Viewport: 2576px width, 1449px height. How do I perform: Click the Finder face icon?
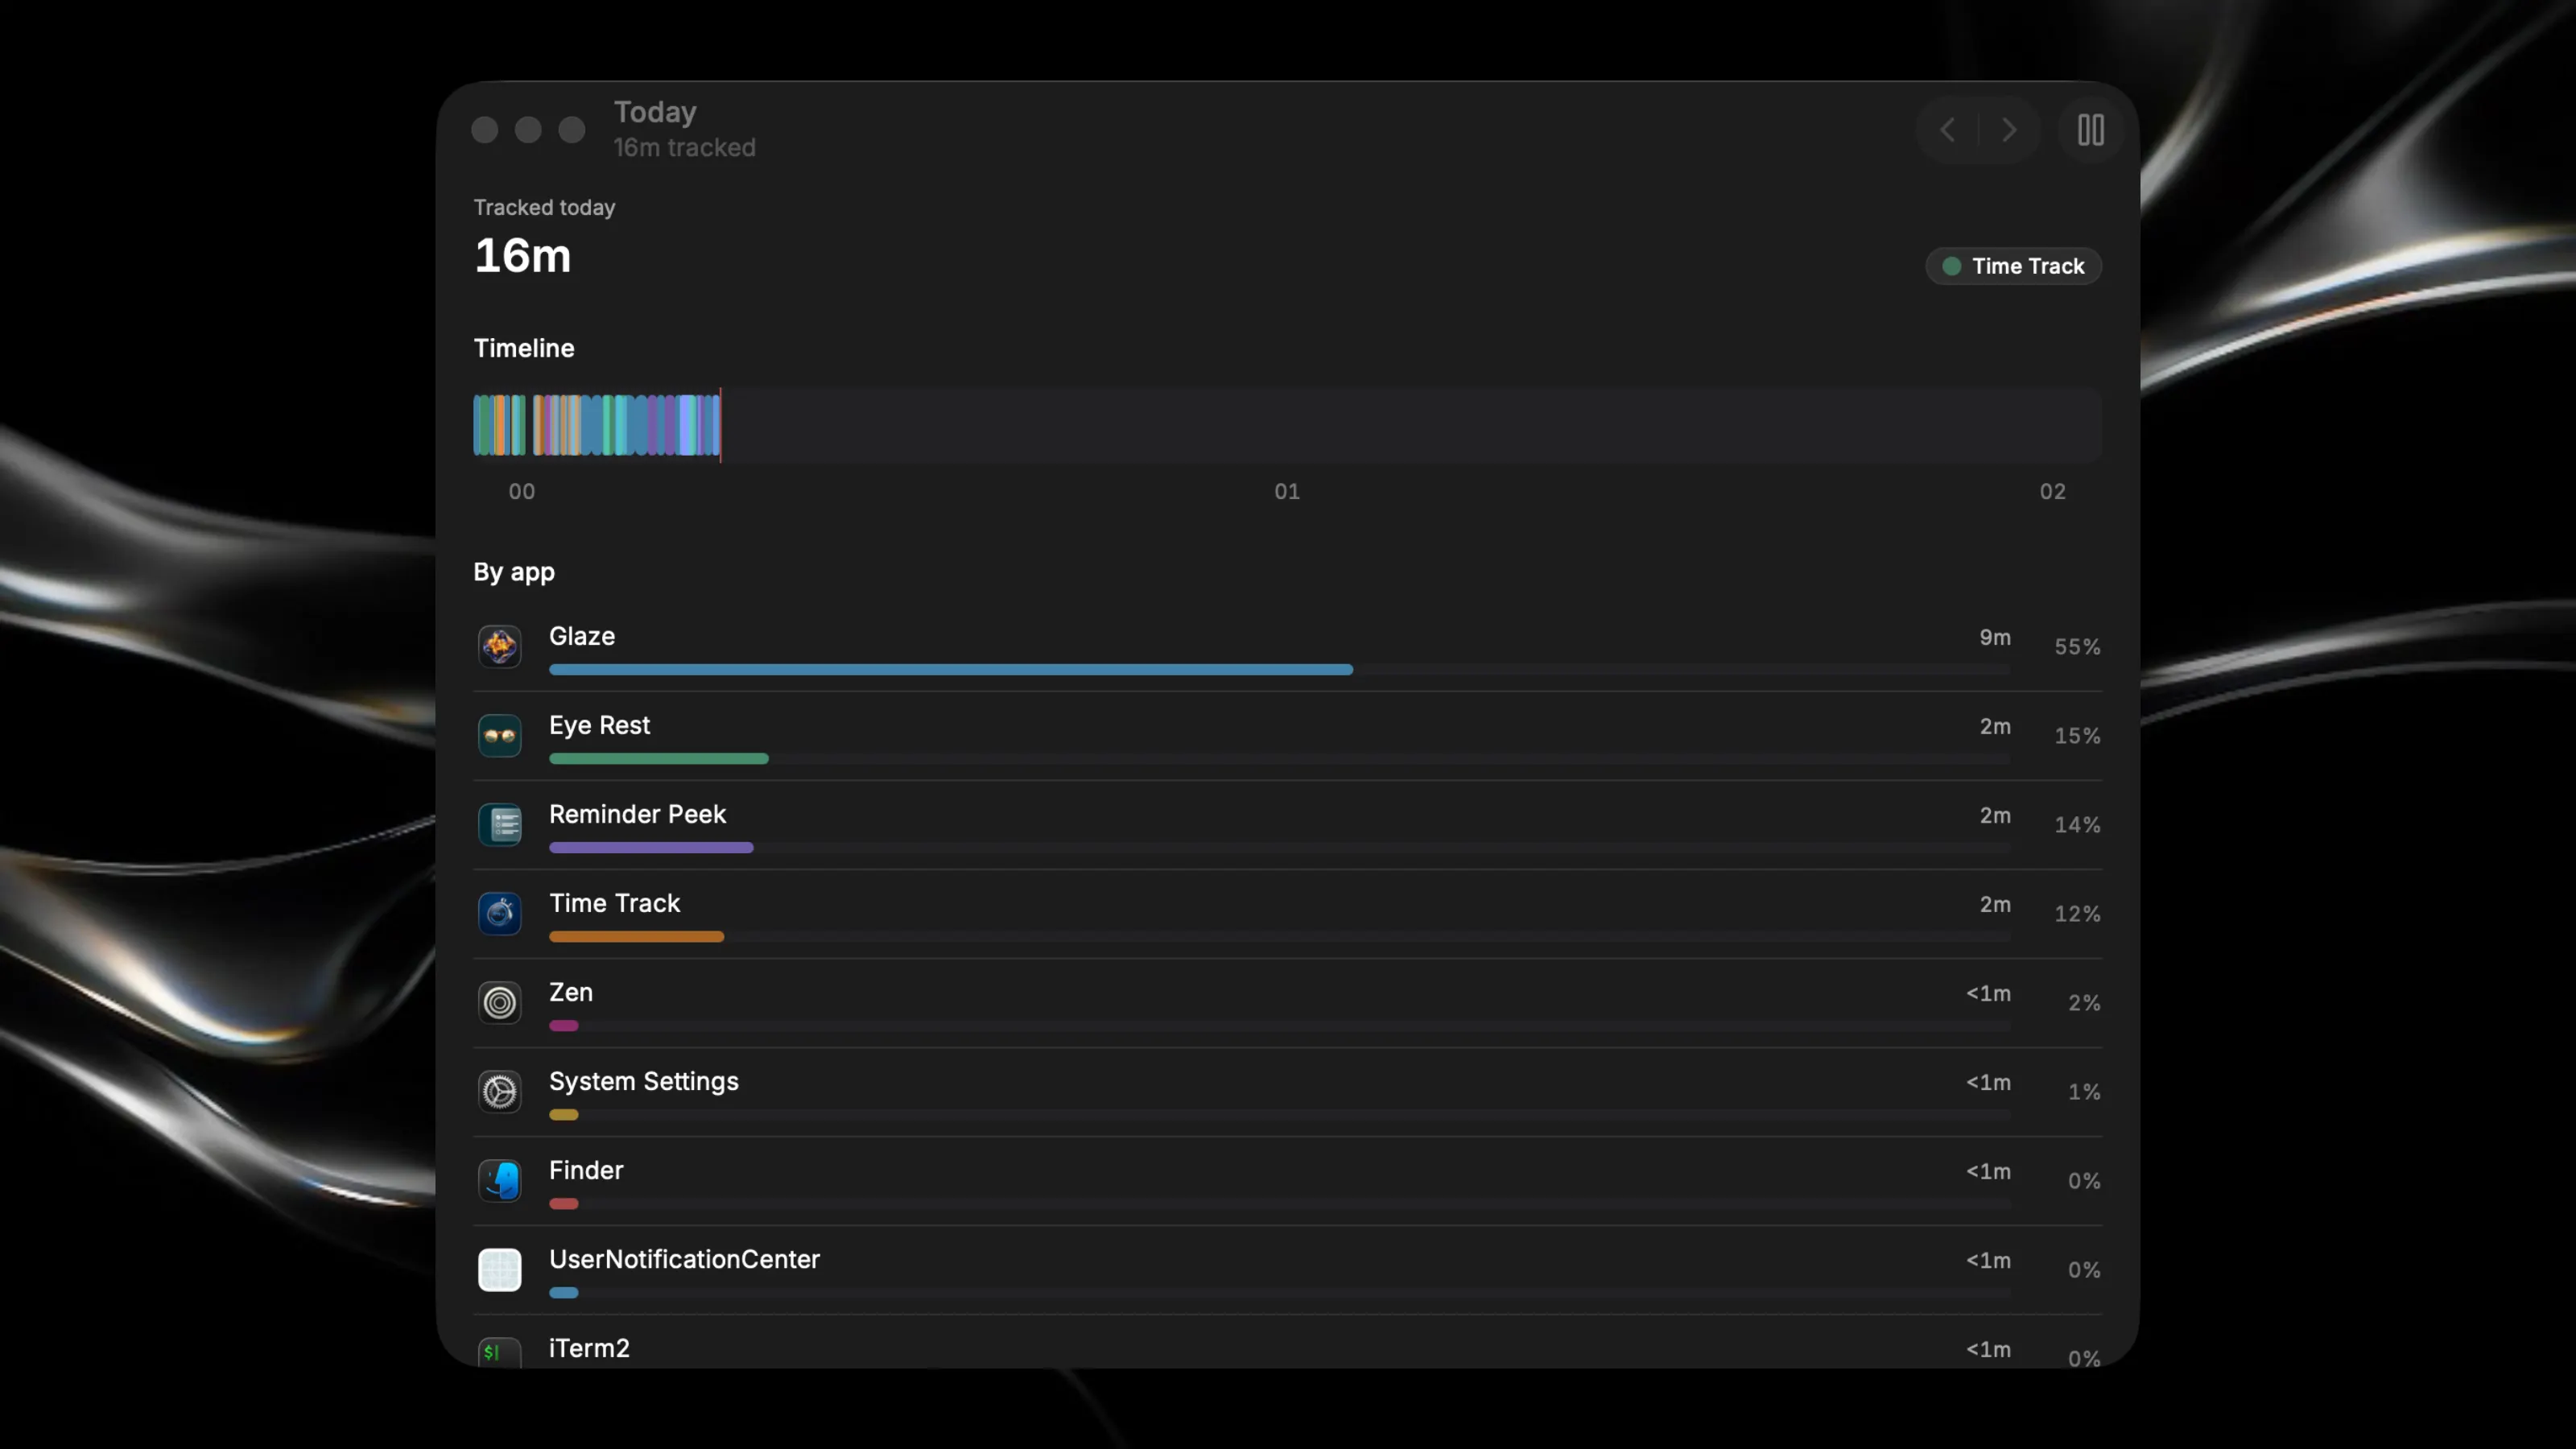[x=499, y=1180]
